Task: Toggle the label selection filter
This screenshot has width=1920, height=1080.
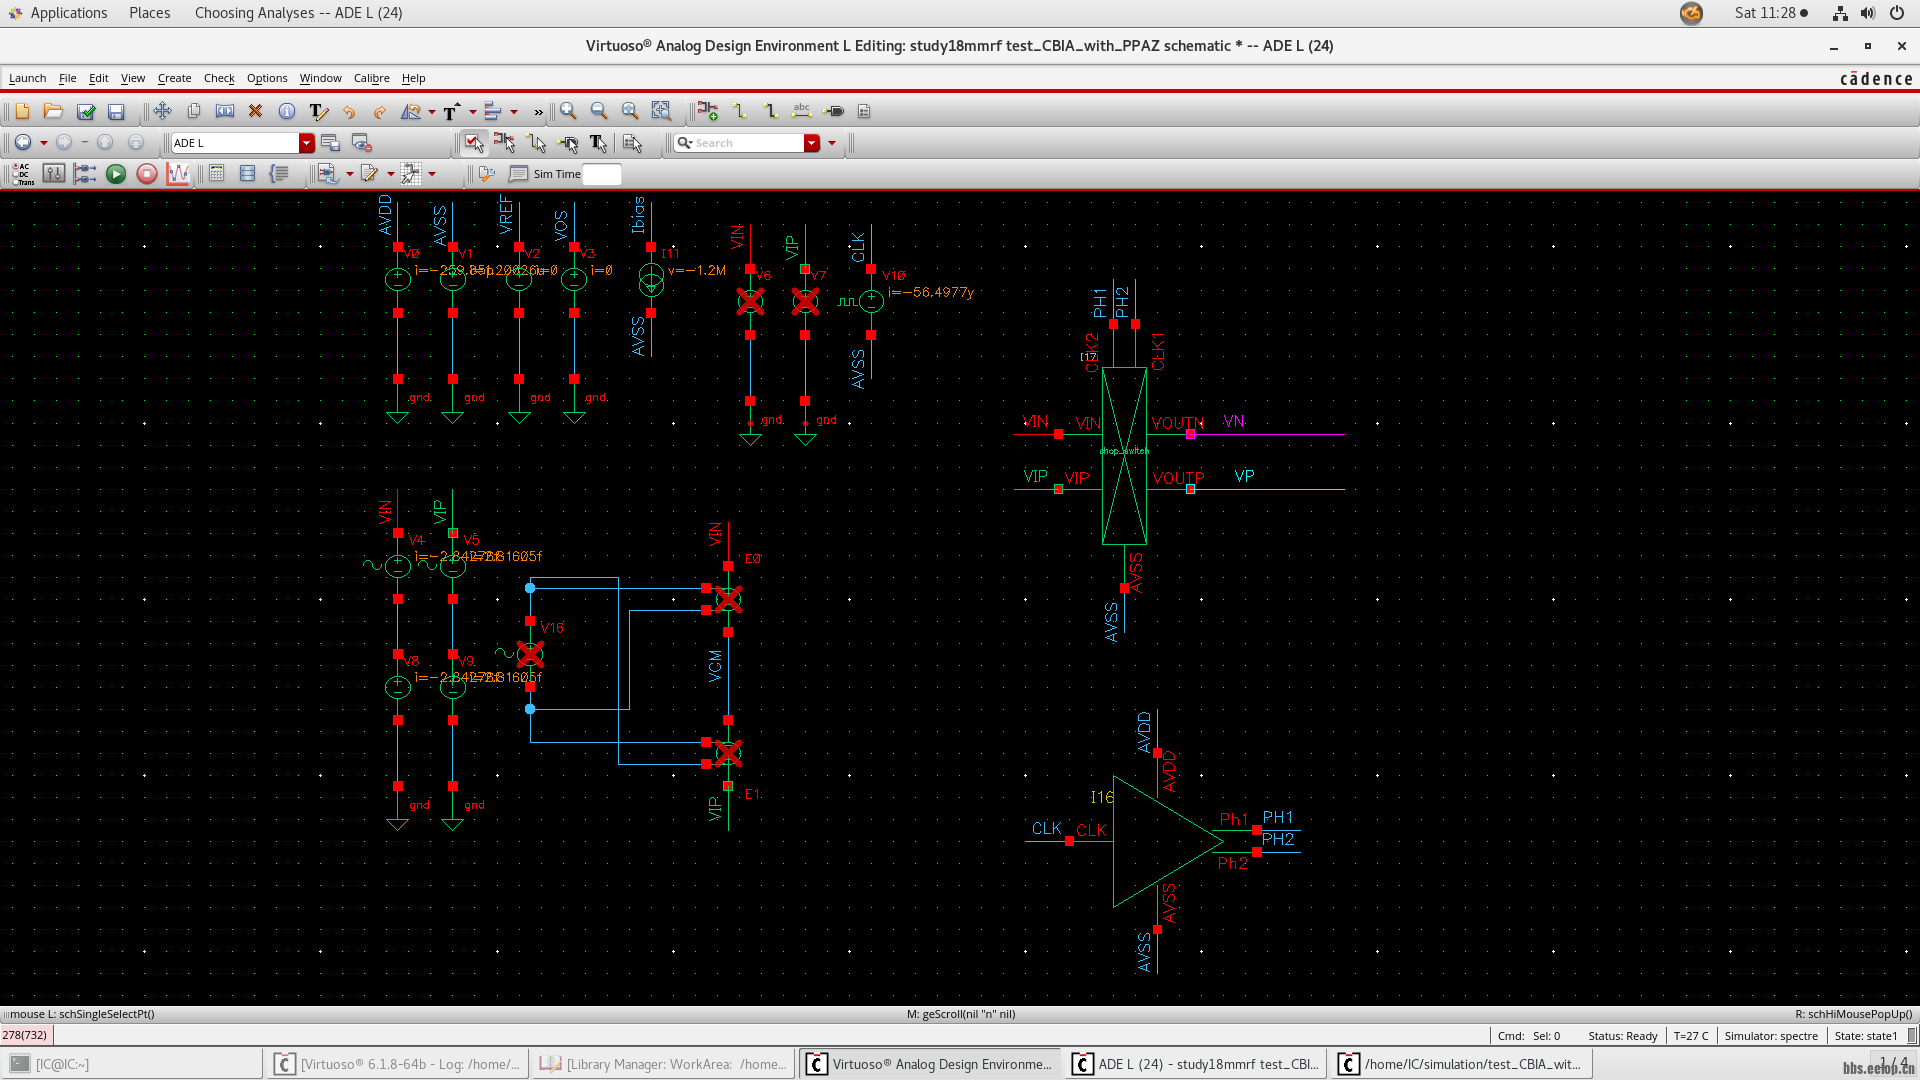Action: (x=600, y=144)
